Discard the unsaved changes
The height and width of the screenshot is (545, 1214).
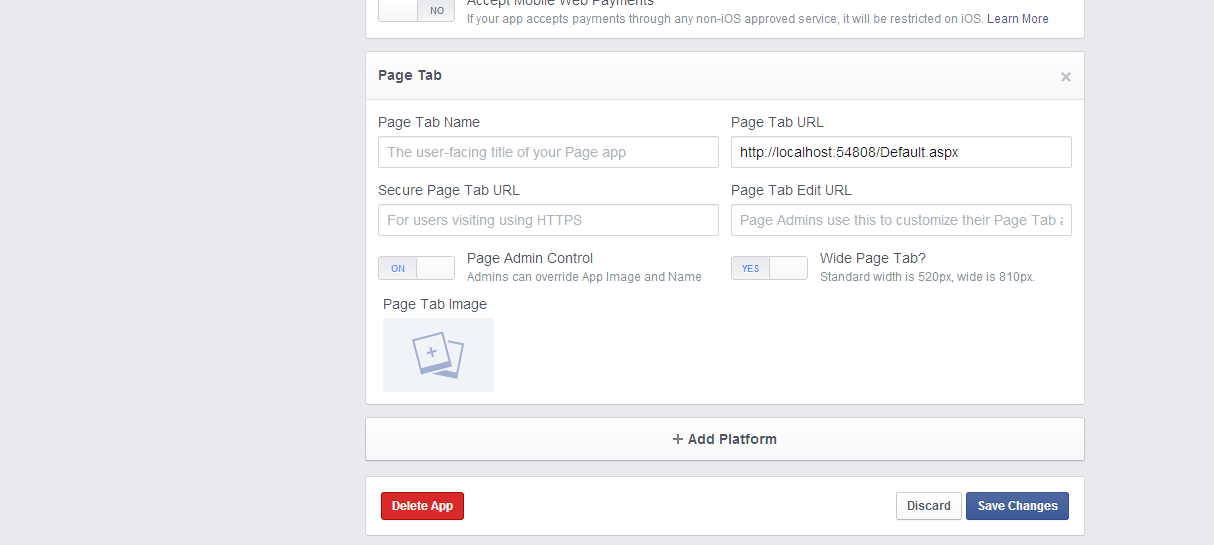click(x=929, y=506)
